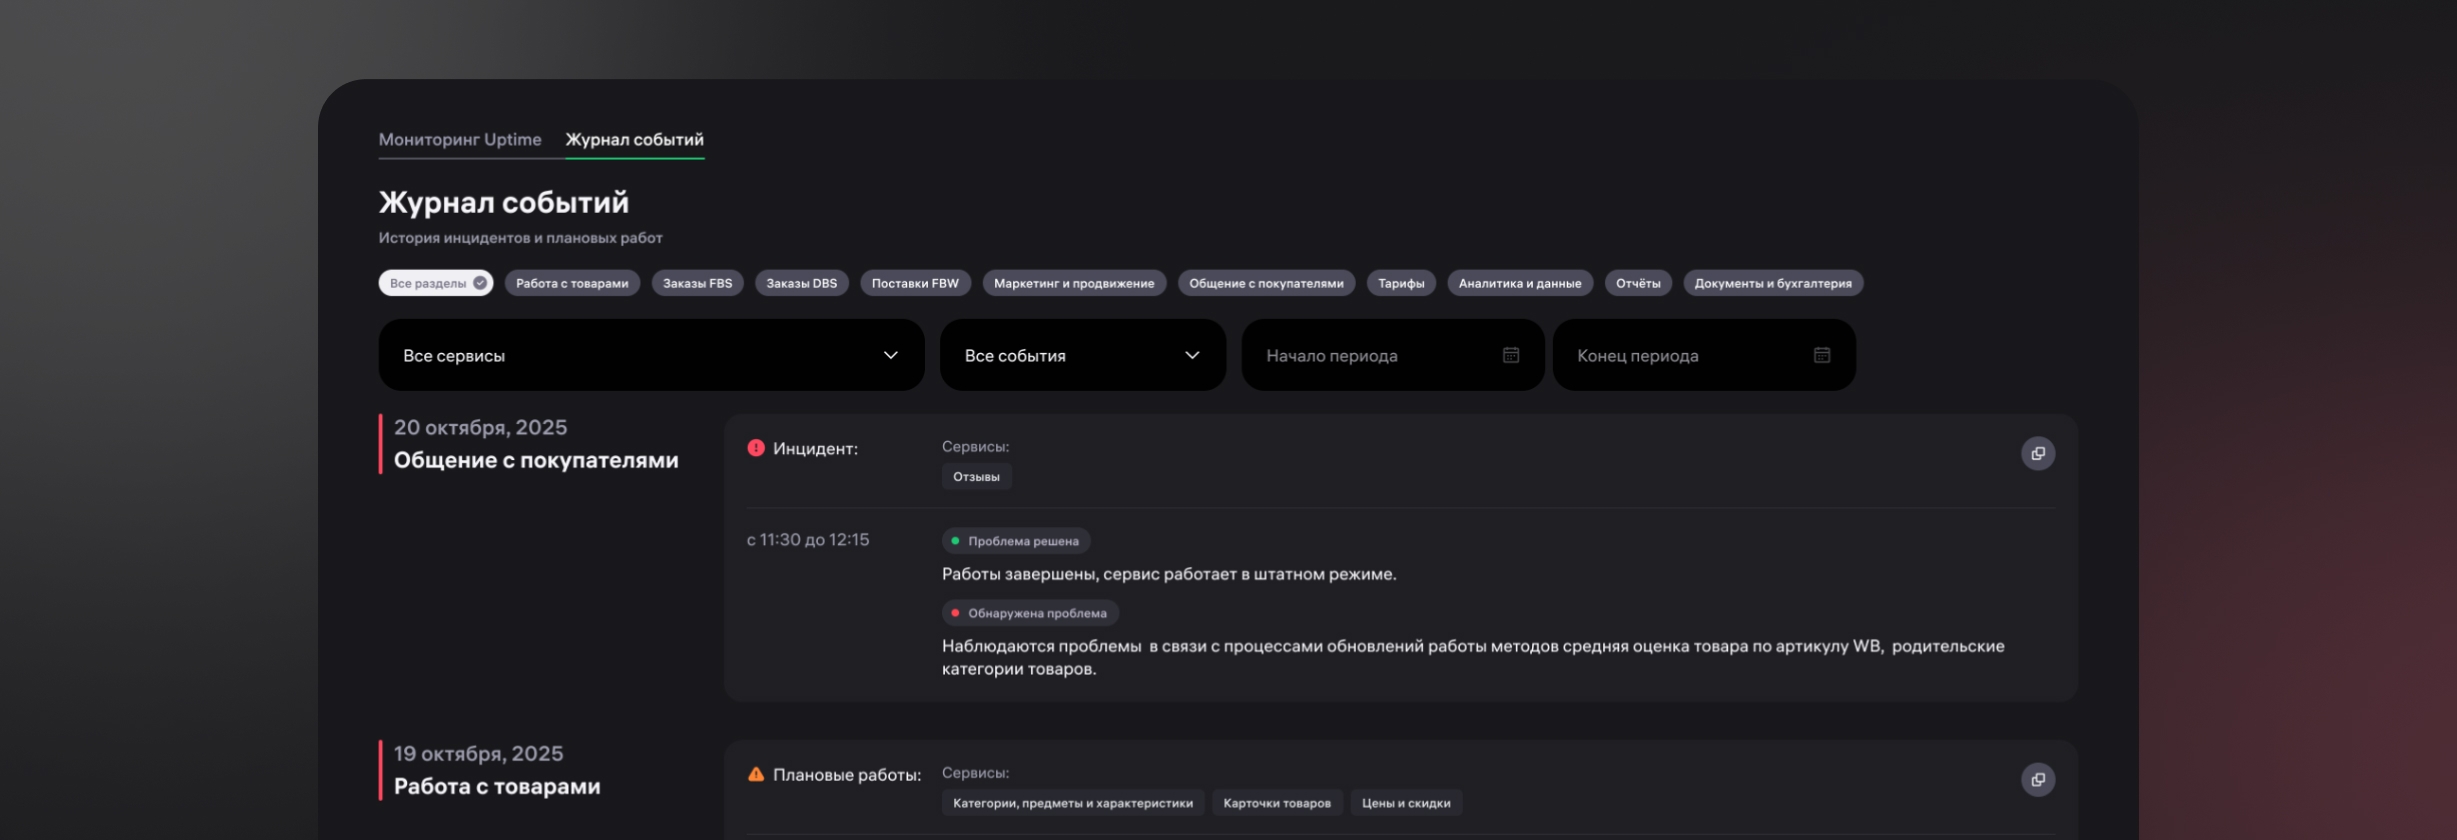Click chevron arrow of Все события selector
This screenshot has width=2457, height=840.
click(x=1191, y=355)
